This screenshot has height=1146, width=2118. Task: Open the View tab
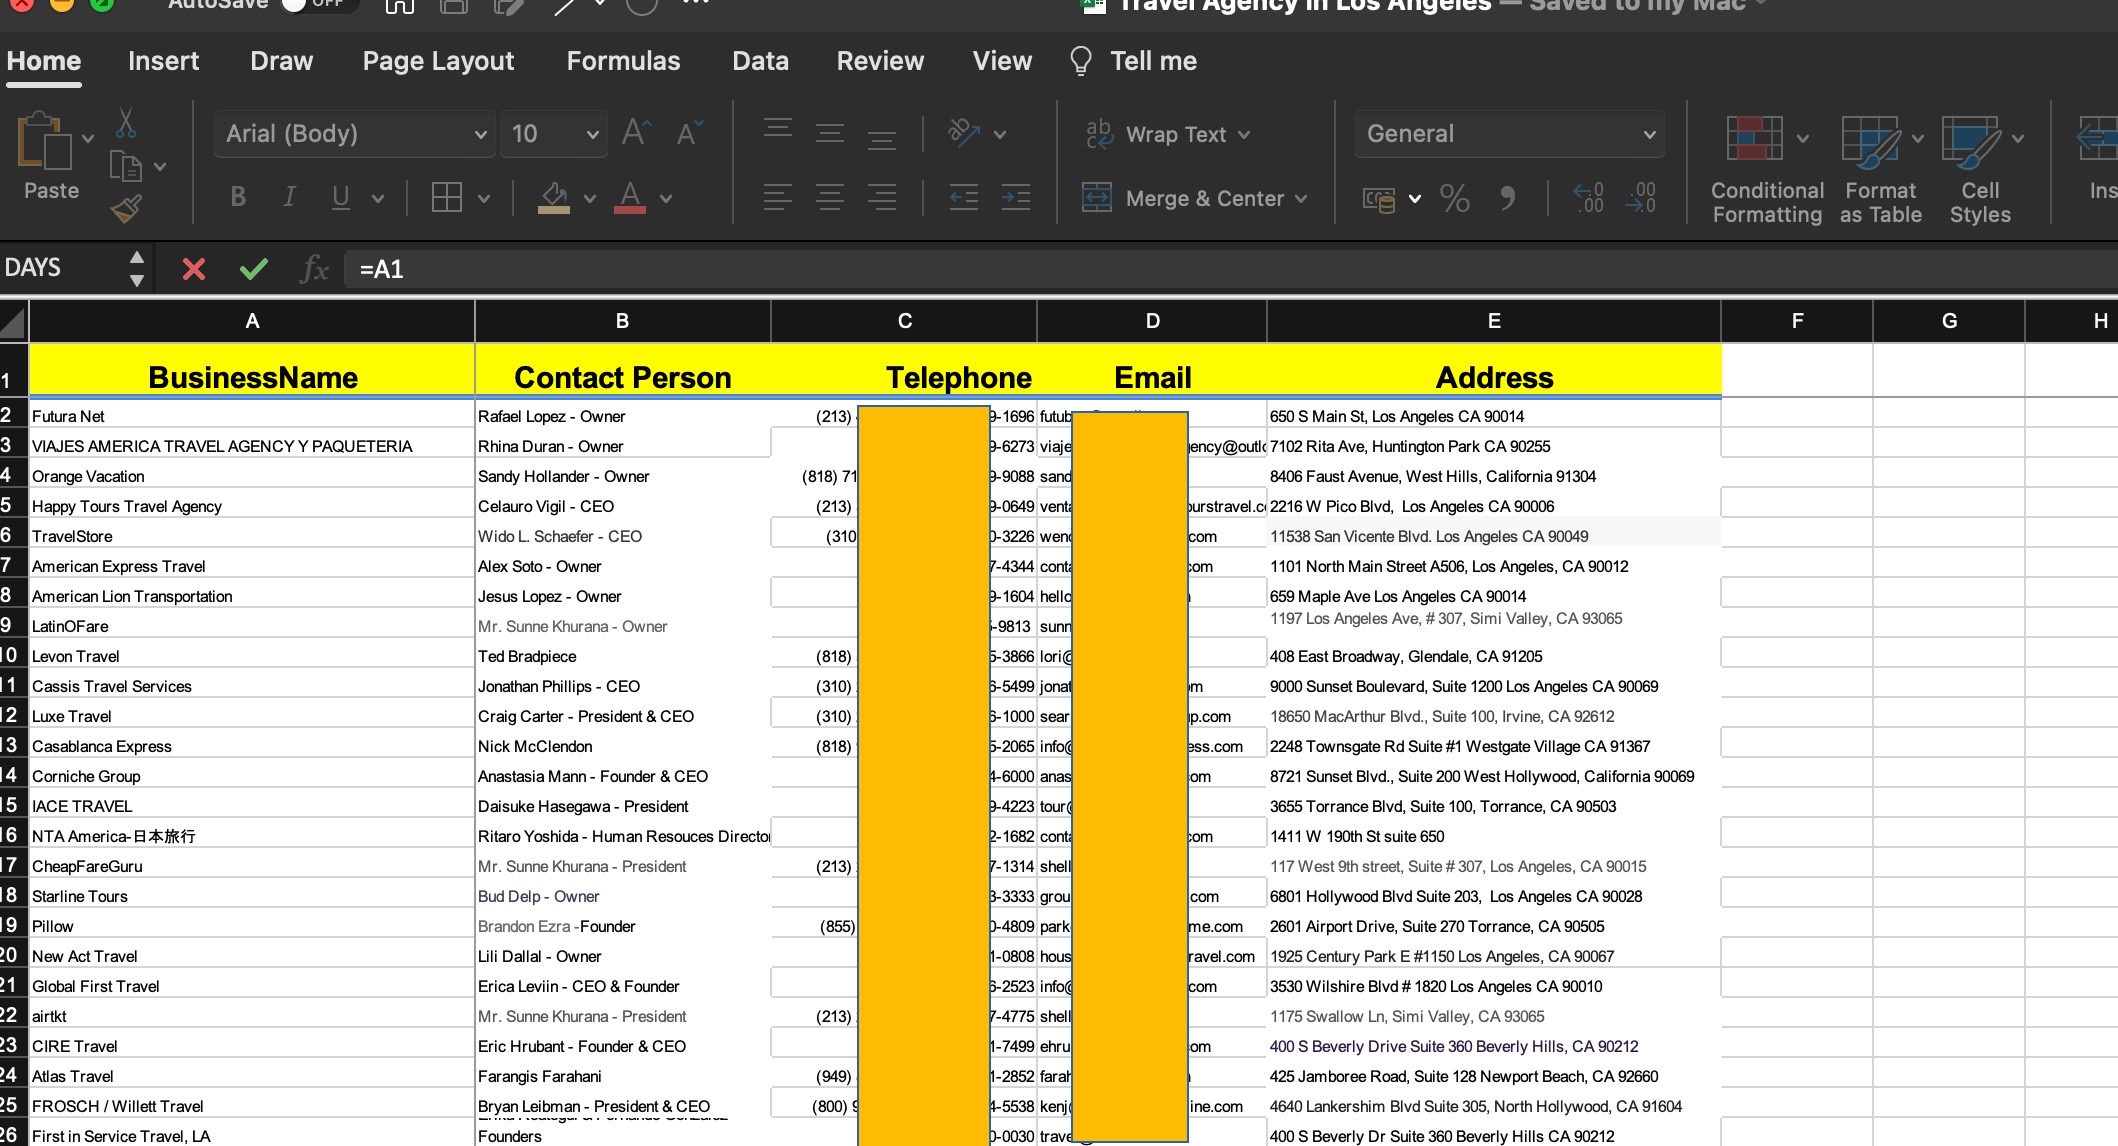coord(1002,61)
